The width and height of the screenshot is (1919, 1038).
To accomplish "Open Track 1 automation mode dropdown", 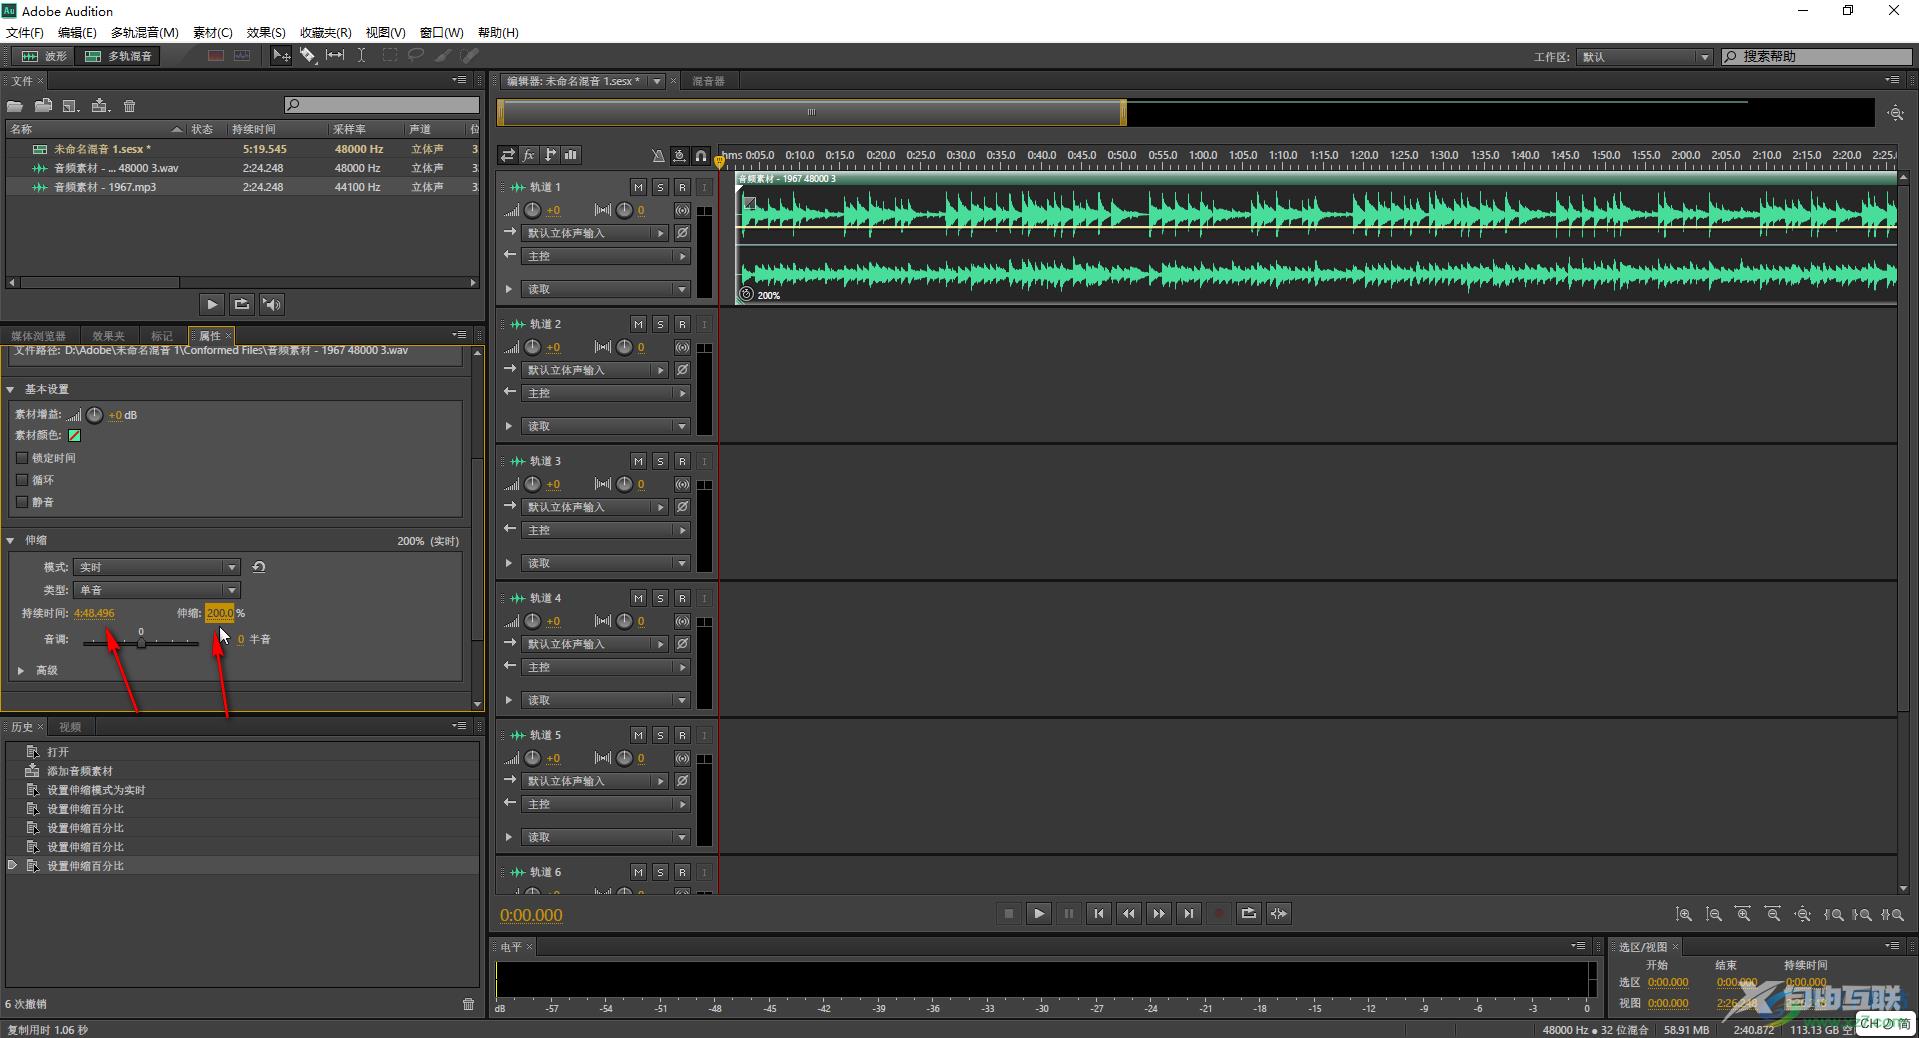I will click(x=607, y=289).
